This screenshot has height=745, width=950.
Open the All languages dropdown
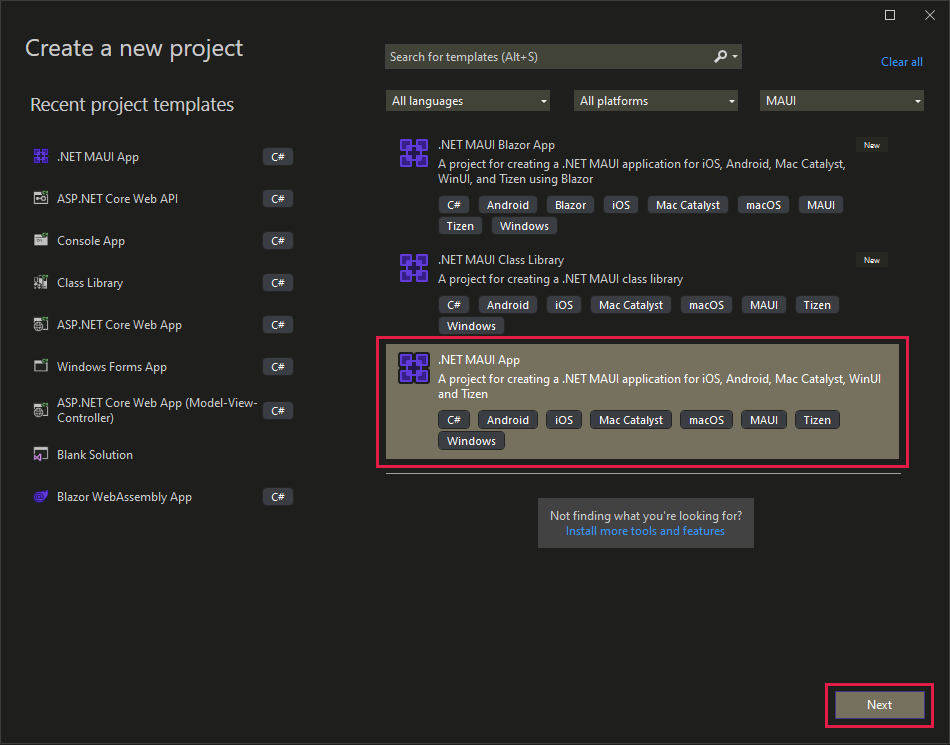pyautogui.click(x=468, y=101)
